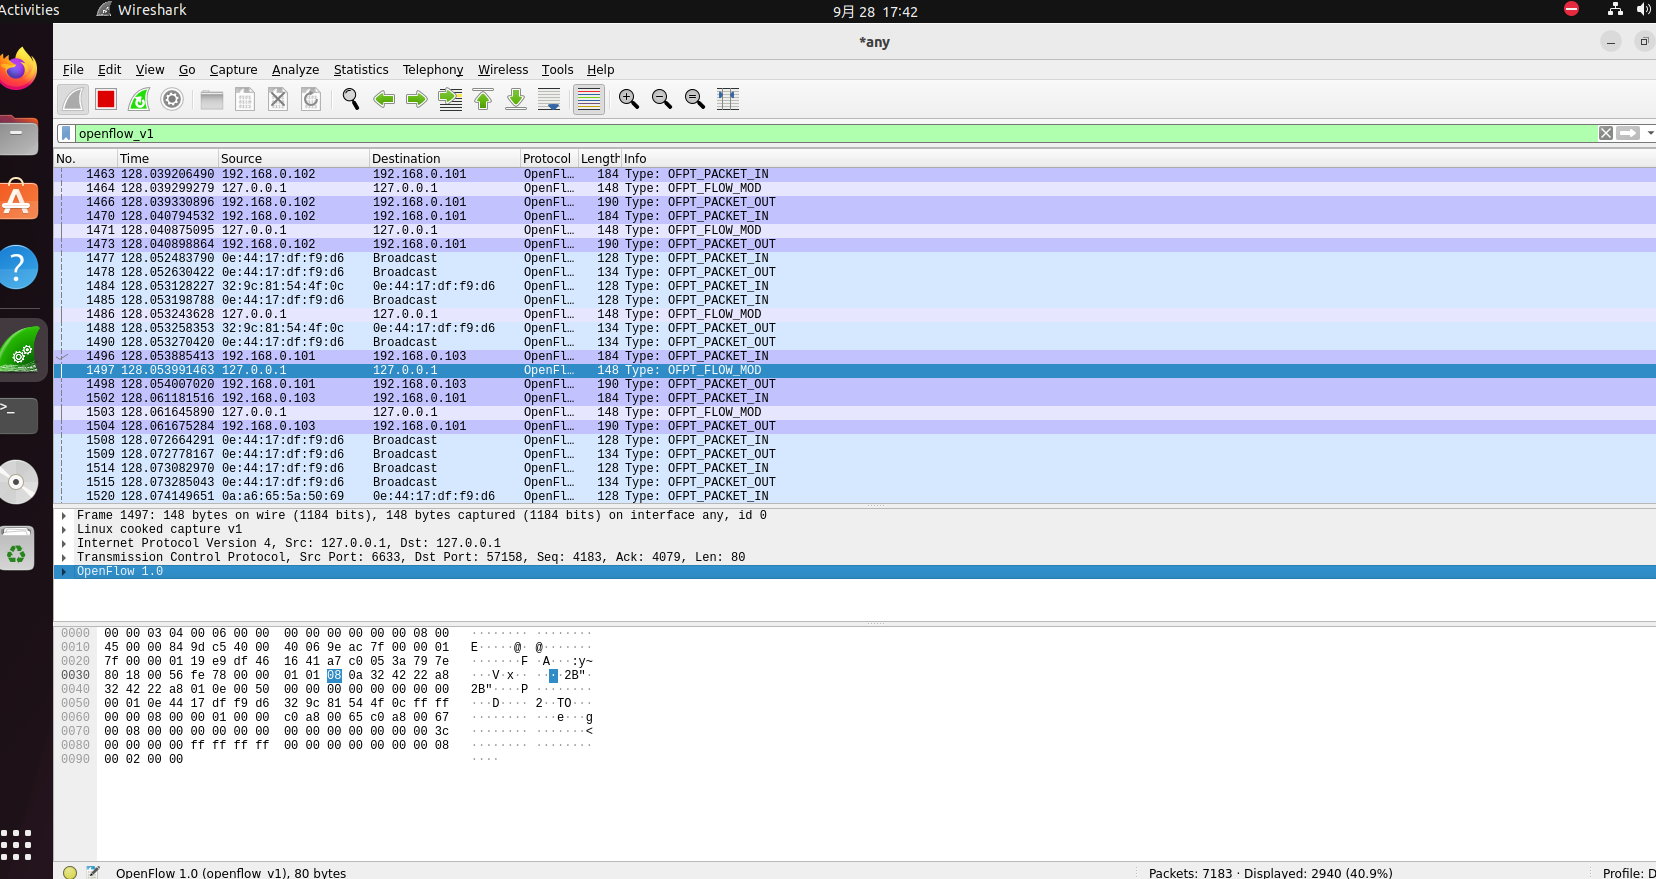Click the Go to specified packet icon
Viewport: 1656px width, 879px height.
(450, 99)
